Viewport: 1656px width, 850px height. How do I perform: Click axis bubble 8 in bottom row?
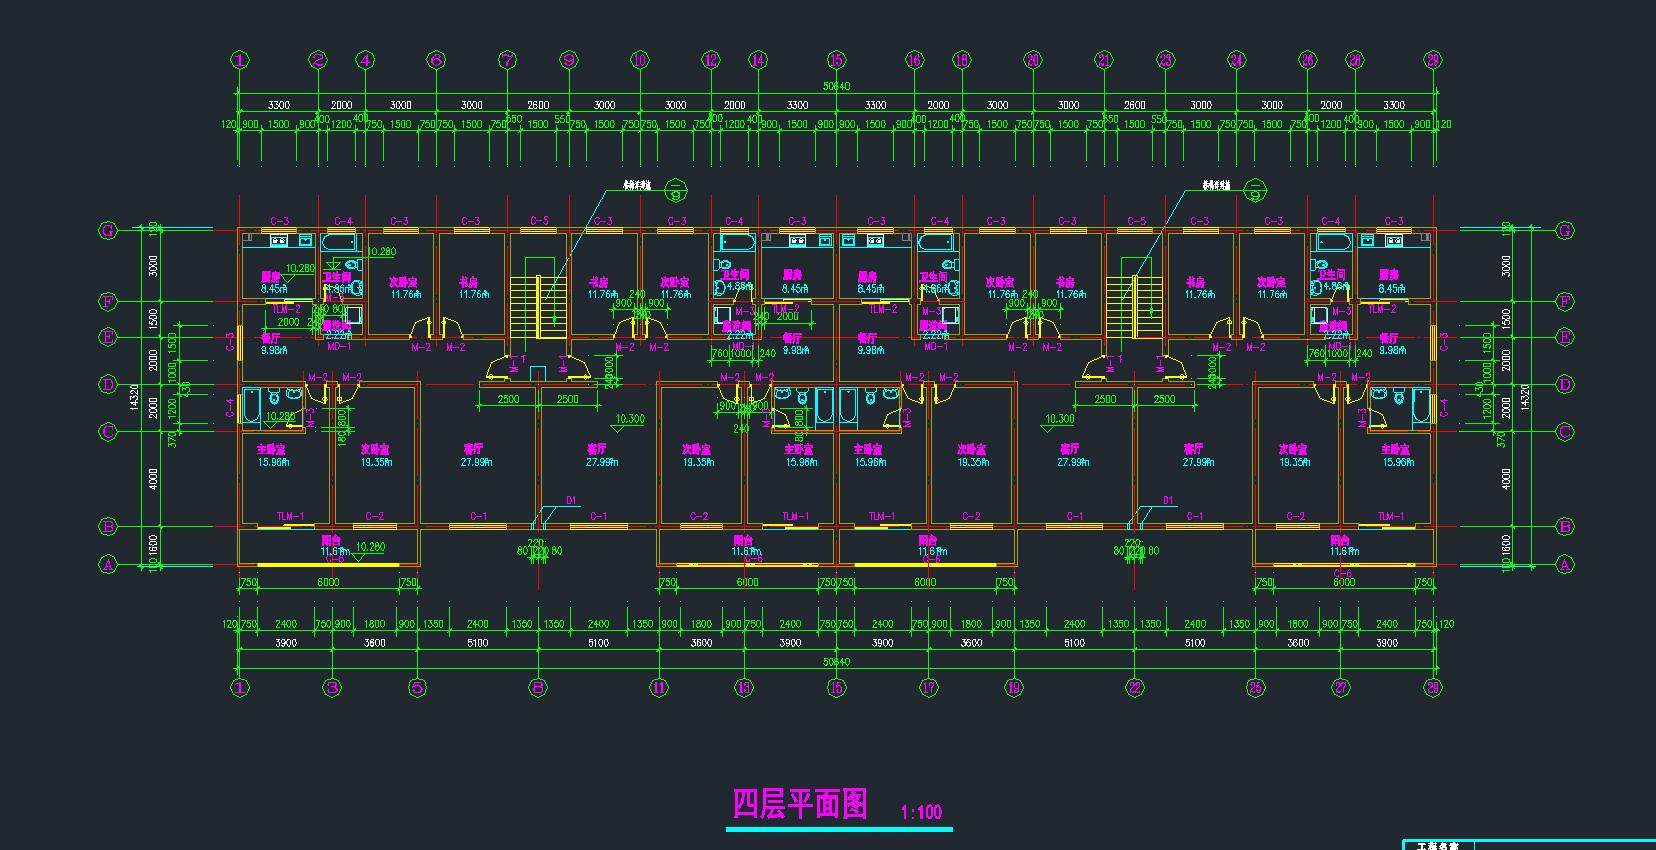(x=538, y=687)
